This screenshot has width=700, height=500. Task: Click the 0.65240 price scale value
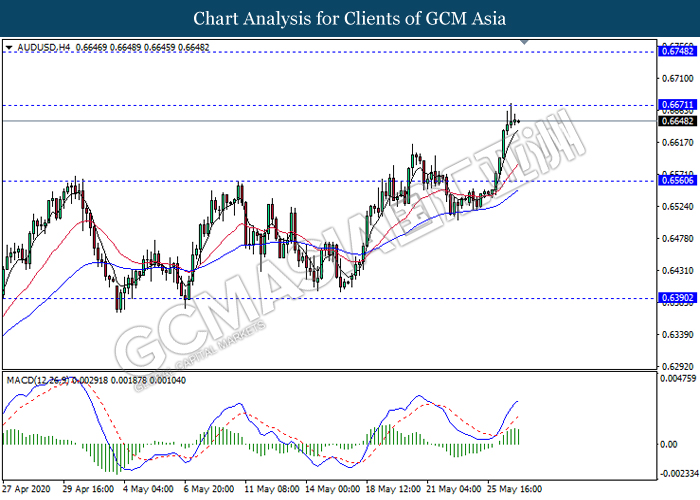[678, 207]
